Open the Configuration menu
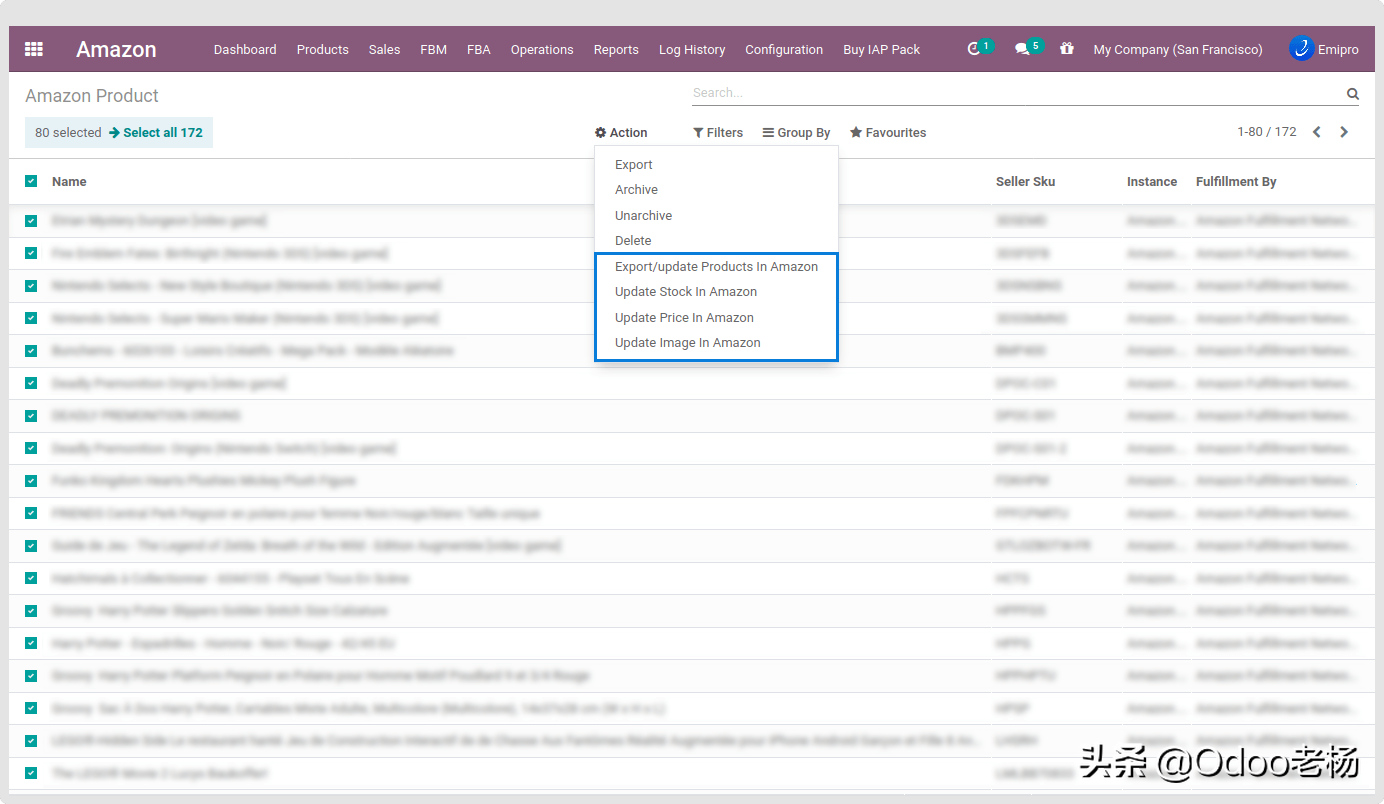Image resolution: width=1384 pixels, height=804 pixels. (784, 49)
